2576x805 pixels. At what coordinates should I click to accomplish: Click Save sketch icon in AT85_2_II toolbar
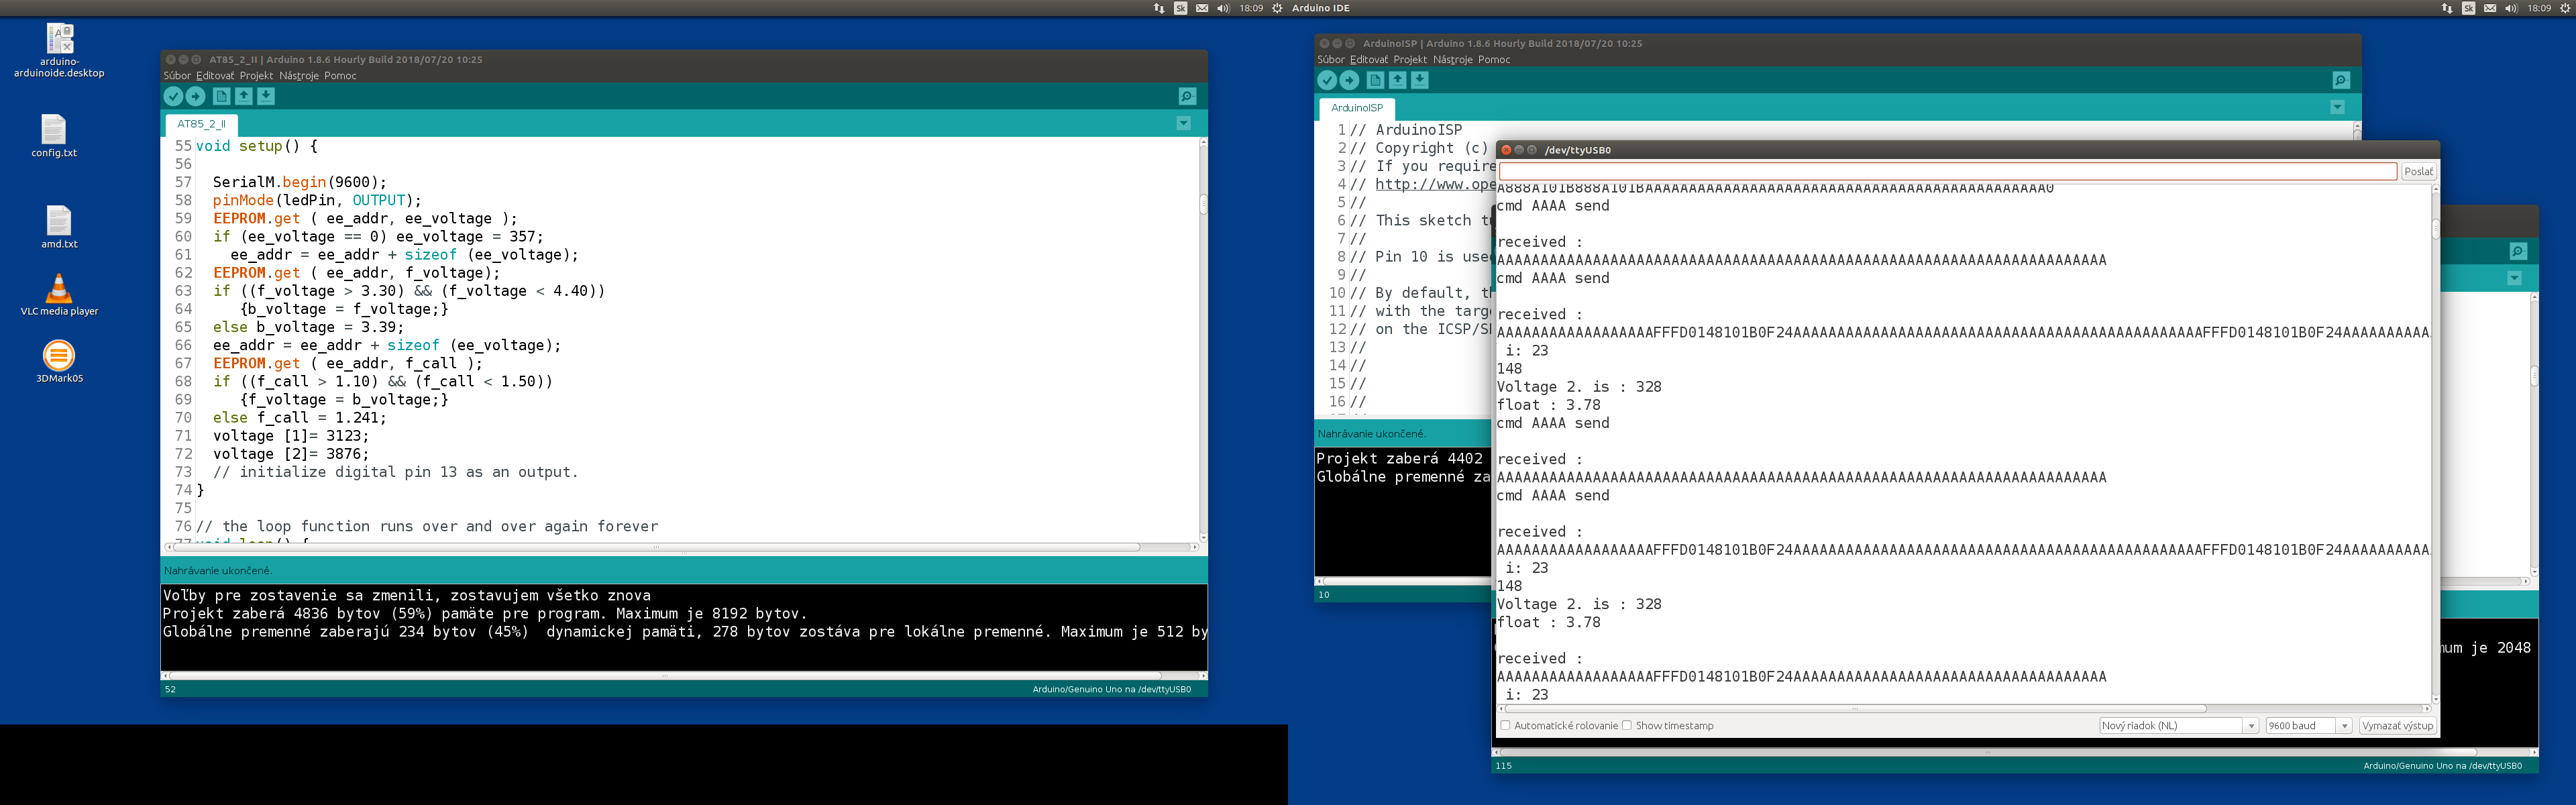tap(266, 96)
